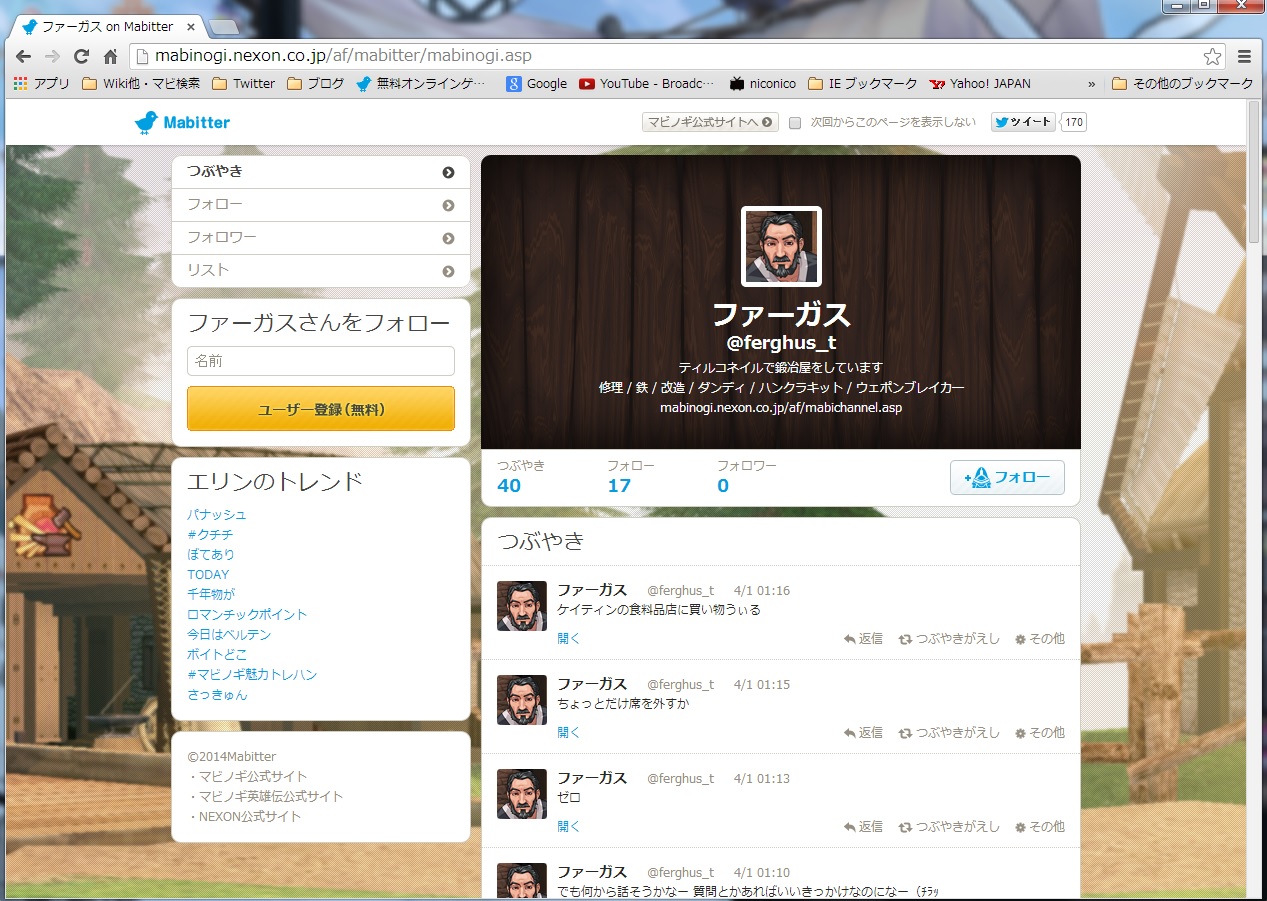This screenshot has height=901, width=1267.
Task: Open the アプリ apps shortcut
Action: (x=42, y=84)
